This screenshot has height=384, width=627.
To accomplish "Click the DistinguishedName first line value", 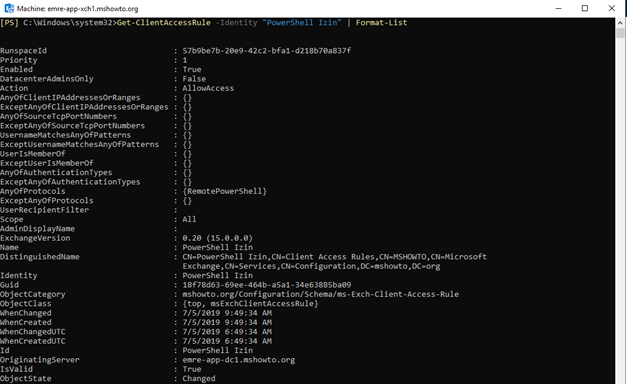I will click(x=334, y=257).
